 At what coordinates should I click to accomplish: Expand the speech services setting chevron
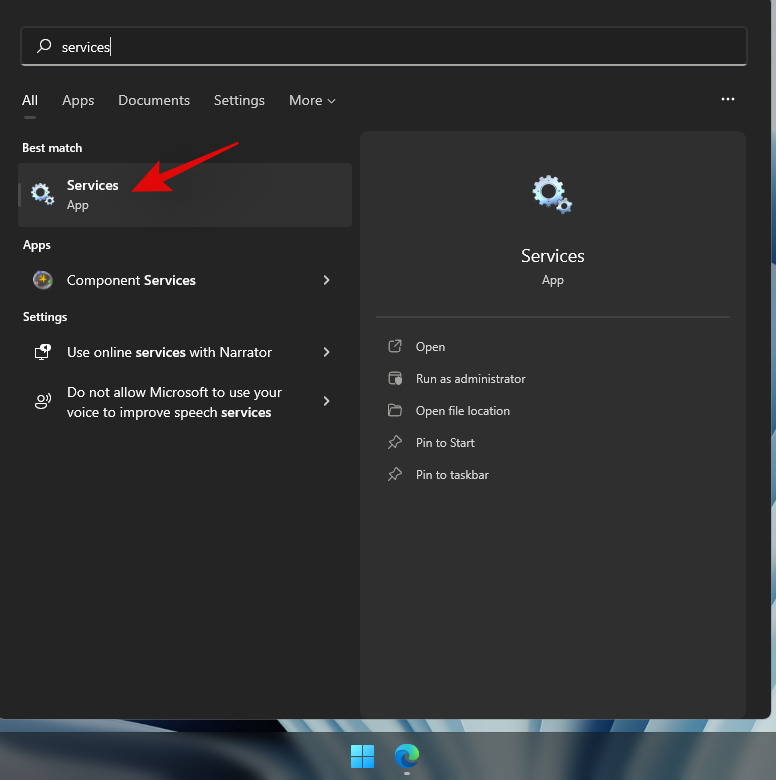pos(326,401)
